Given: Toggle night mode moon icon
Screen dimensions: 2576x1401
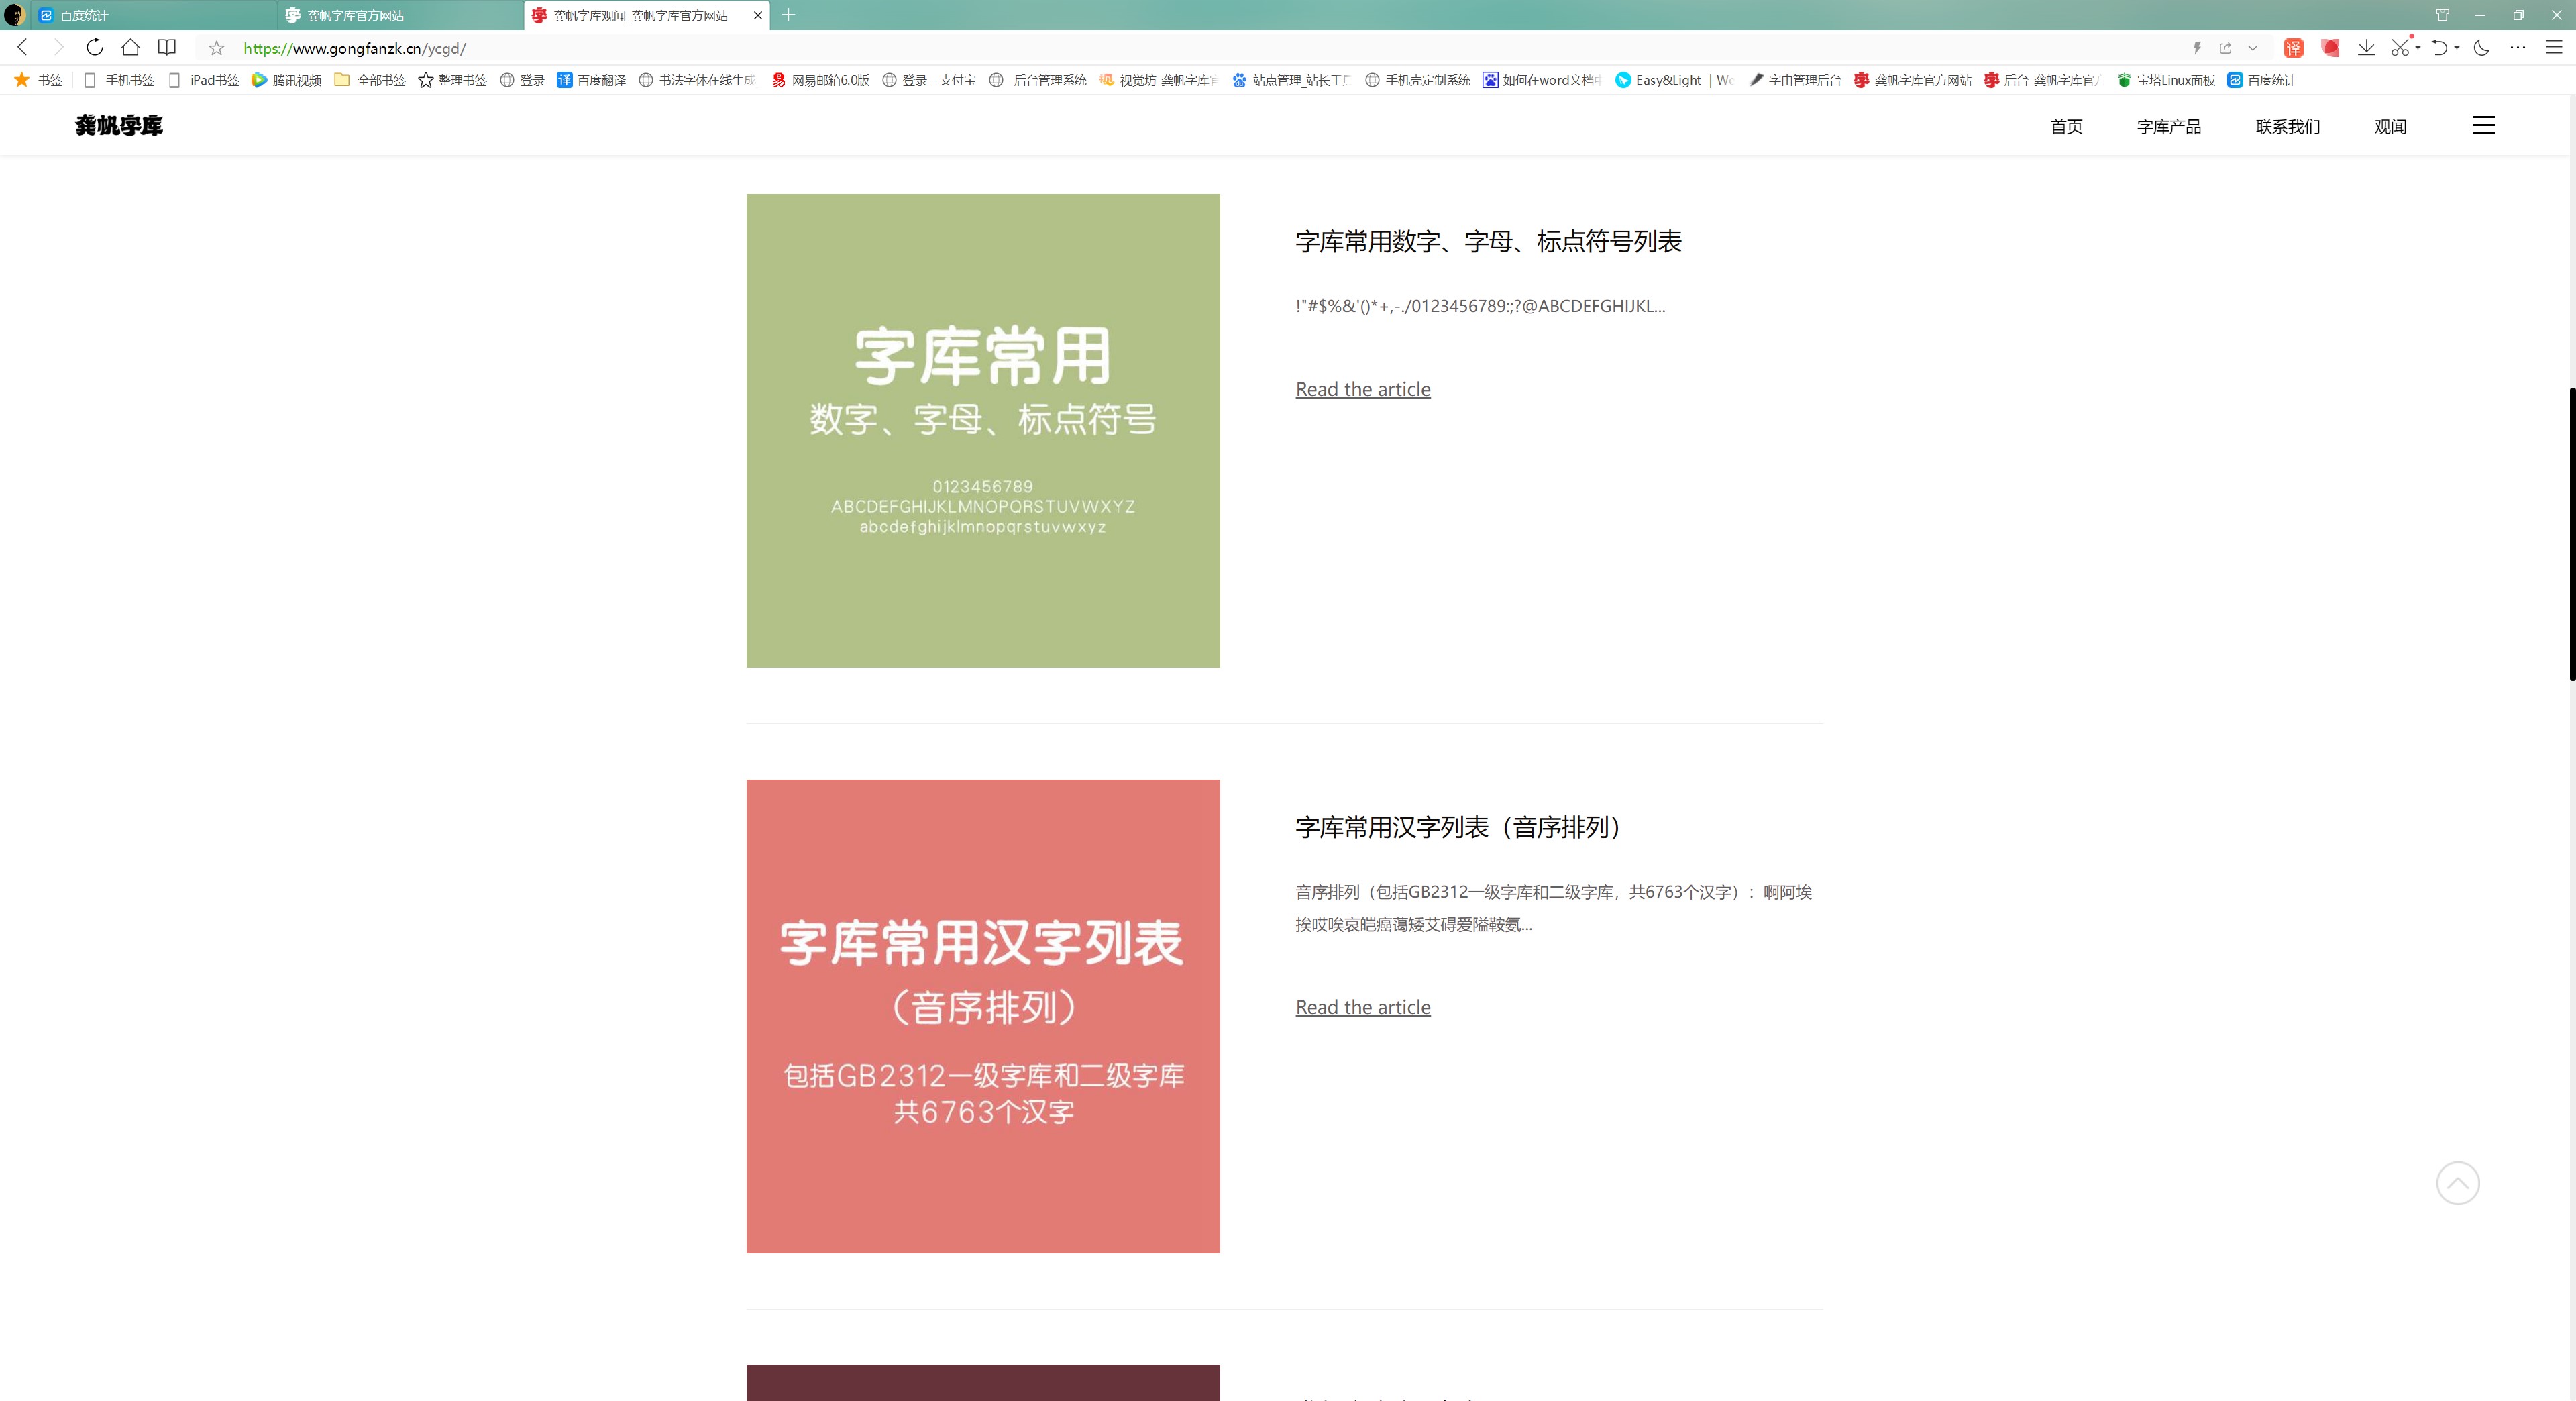Looking at the screenshot, I should (x=2481, y=48).
